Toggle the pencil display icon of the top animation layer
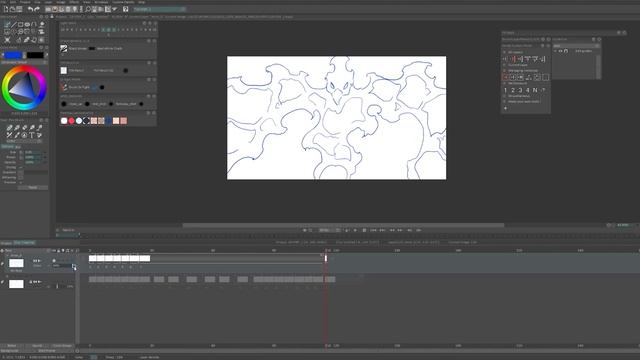This screenshot has height=360, width=640. (3, 264)
